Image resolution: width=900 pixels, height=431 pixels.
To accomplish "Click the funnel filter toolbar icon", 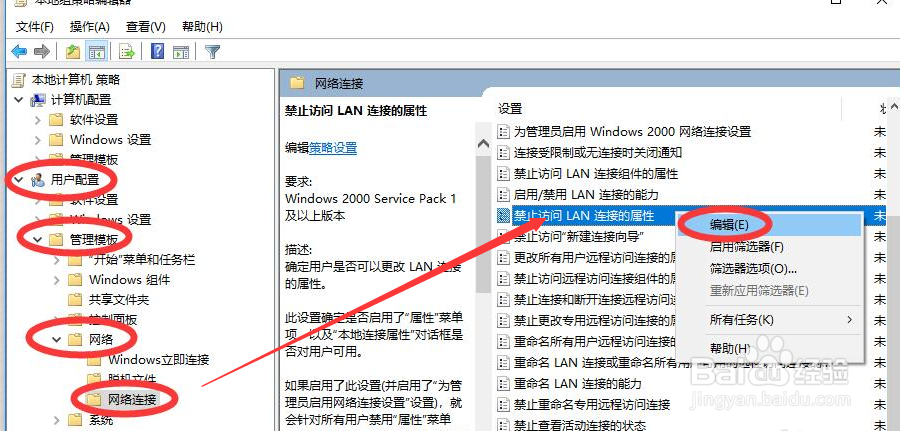I will click(x=212, y=52).
